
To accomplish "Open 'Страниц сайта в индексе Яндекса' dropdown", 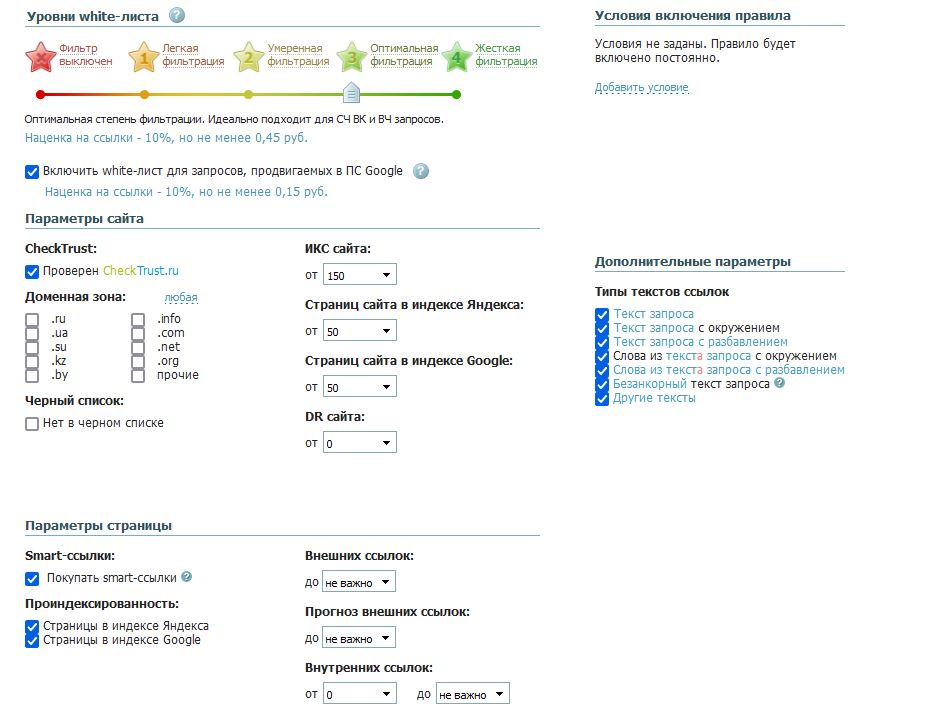I will point(360,331).
